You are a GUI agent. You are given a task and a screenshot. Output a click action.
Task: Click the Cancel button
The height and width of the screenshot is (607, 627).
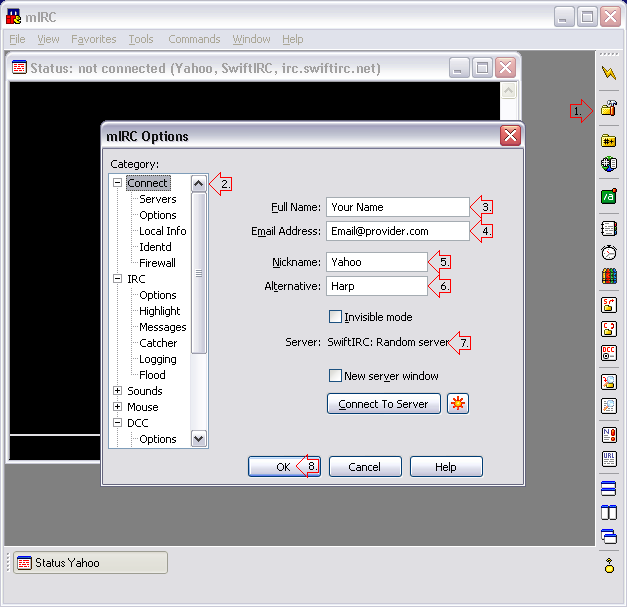point(365,467)
